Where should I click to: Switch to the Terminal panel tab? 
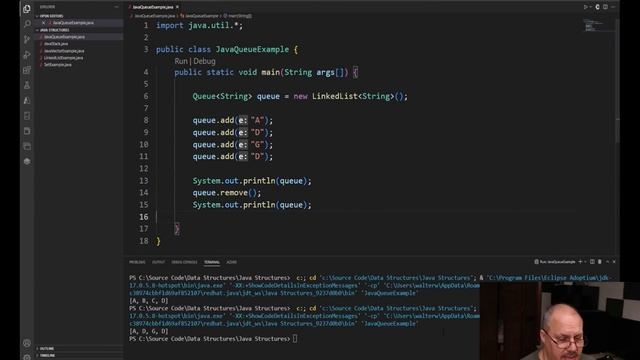click(x=212, y=262)
